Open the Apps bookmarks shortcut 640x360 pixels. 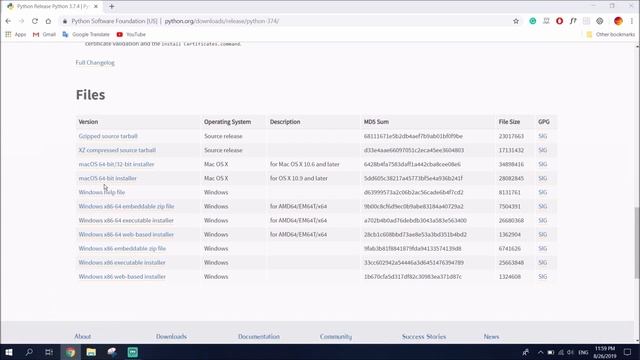pos(16,35)
